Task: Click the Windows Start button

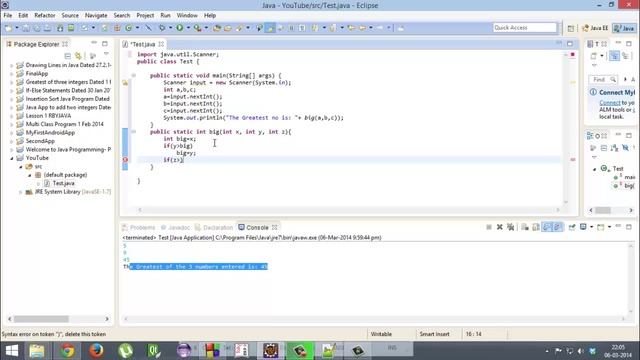Action: point(11,351)
